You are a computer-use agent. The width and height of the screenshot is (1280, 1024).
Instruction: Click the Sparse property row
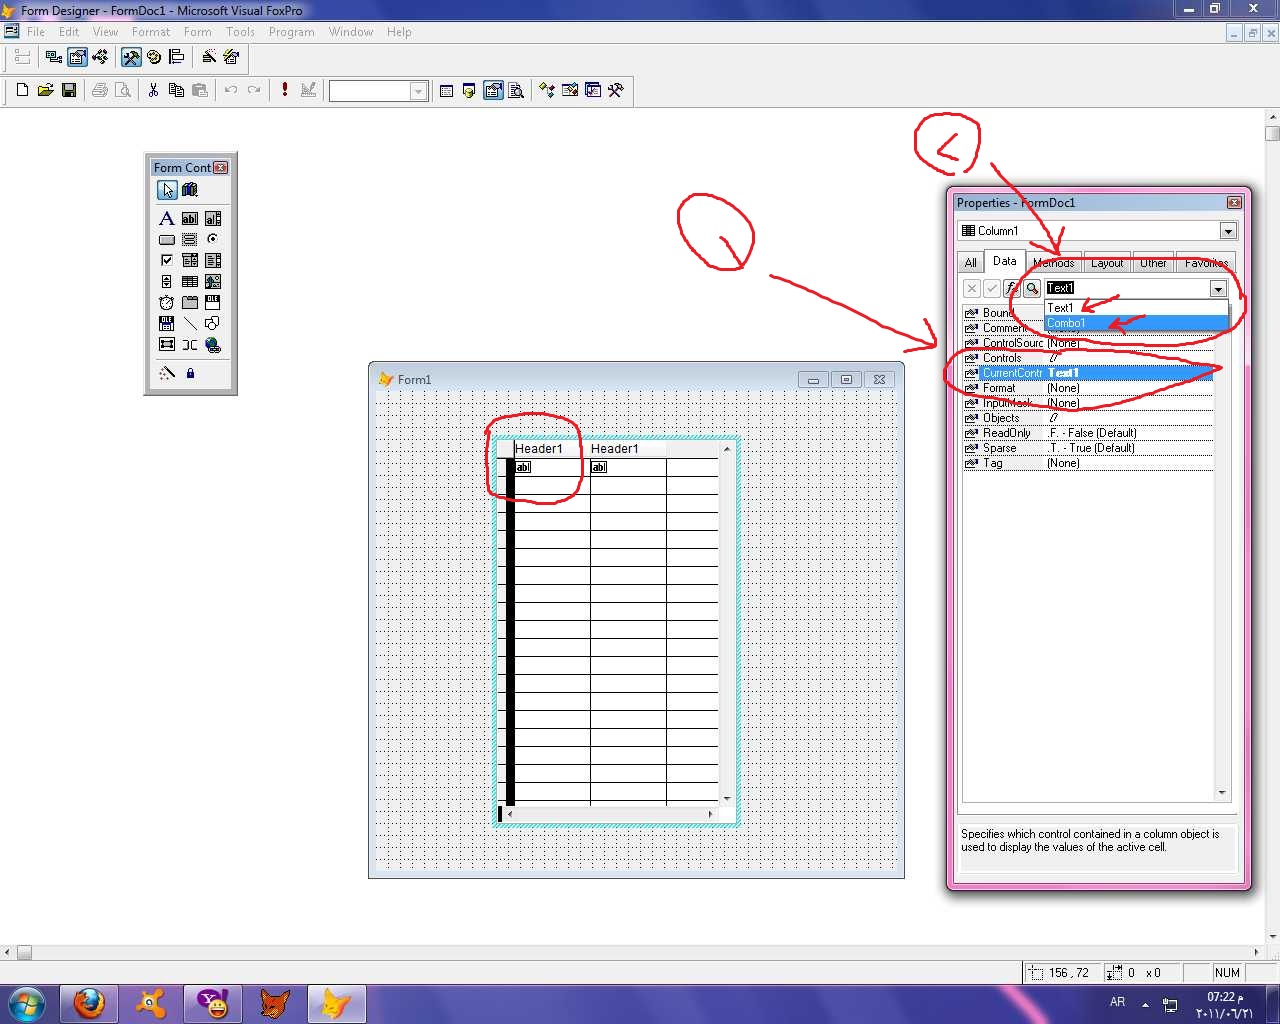(x=1088, y=448)
